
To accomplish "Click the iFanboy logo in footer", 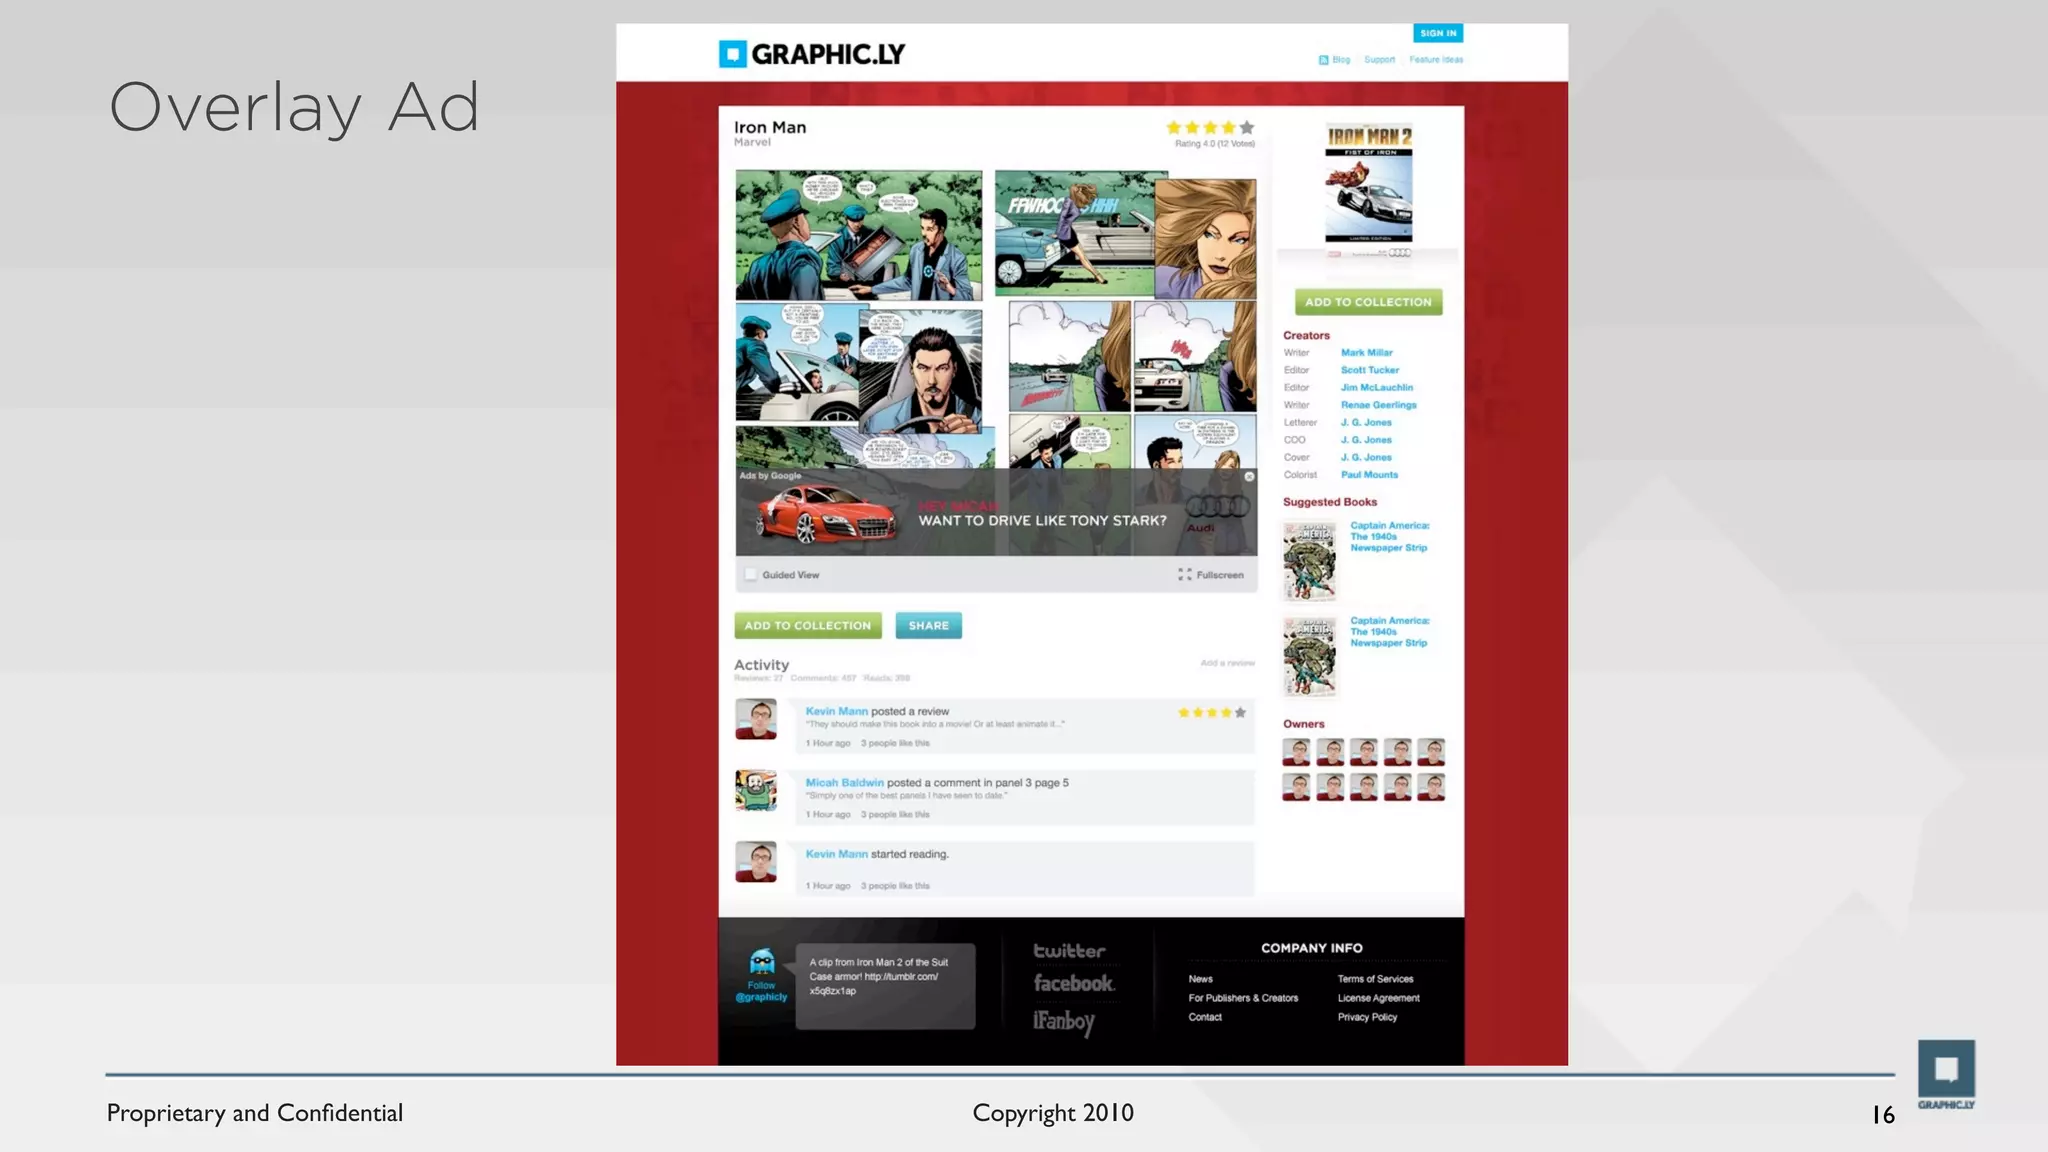I will coord(1064,1022).
